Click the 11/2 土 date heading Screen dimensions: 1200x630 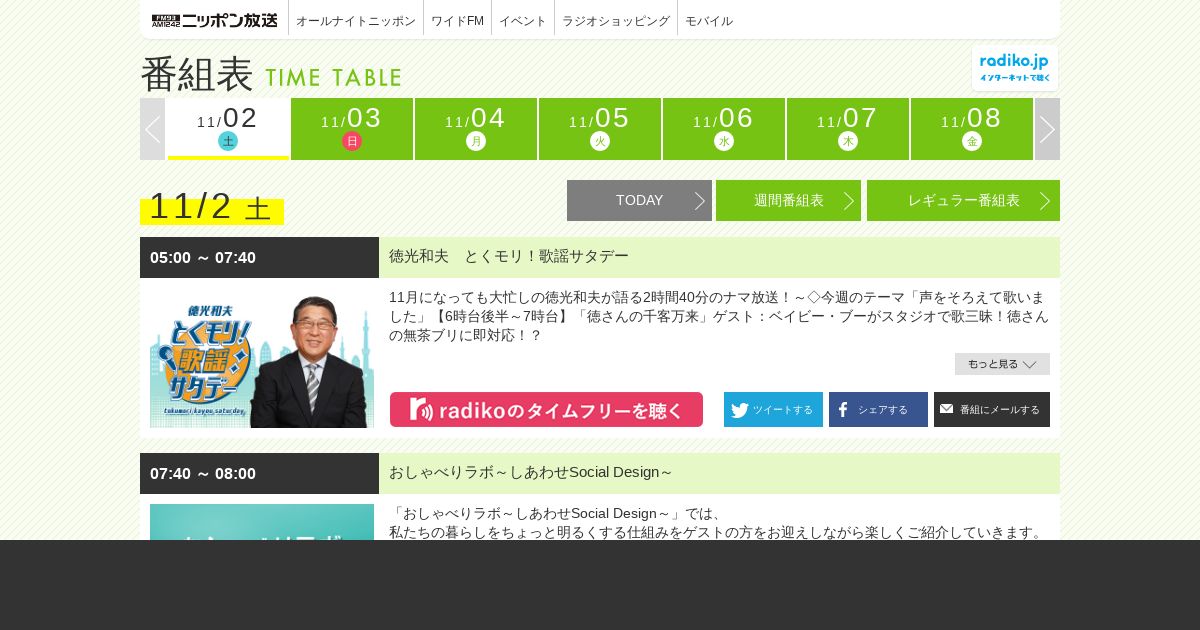click(211, 206)
